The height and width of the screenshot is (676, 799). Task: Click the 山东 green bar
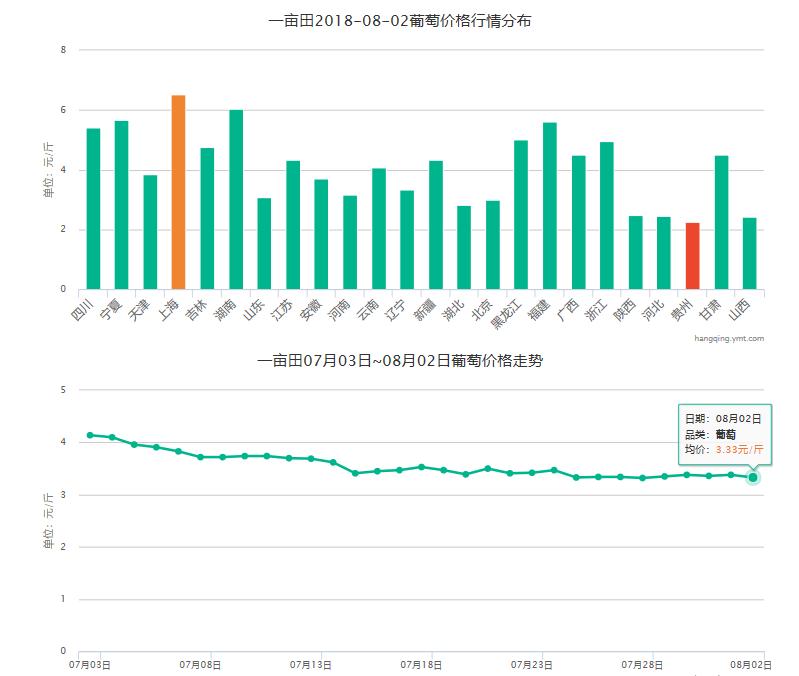[x=264, y=244]
